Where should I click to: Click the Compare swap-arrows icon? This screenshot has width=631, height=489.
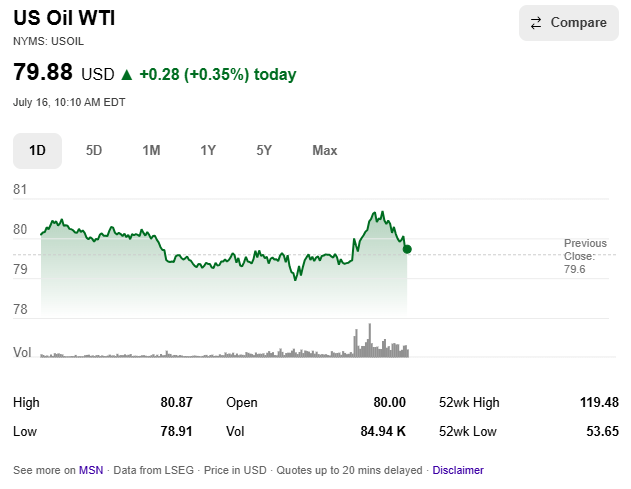click(536, 23)
